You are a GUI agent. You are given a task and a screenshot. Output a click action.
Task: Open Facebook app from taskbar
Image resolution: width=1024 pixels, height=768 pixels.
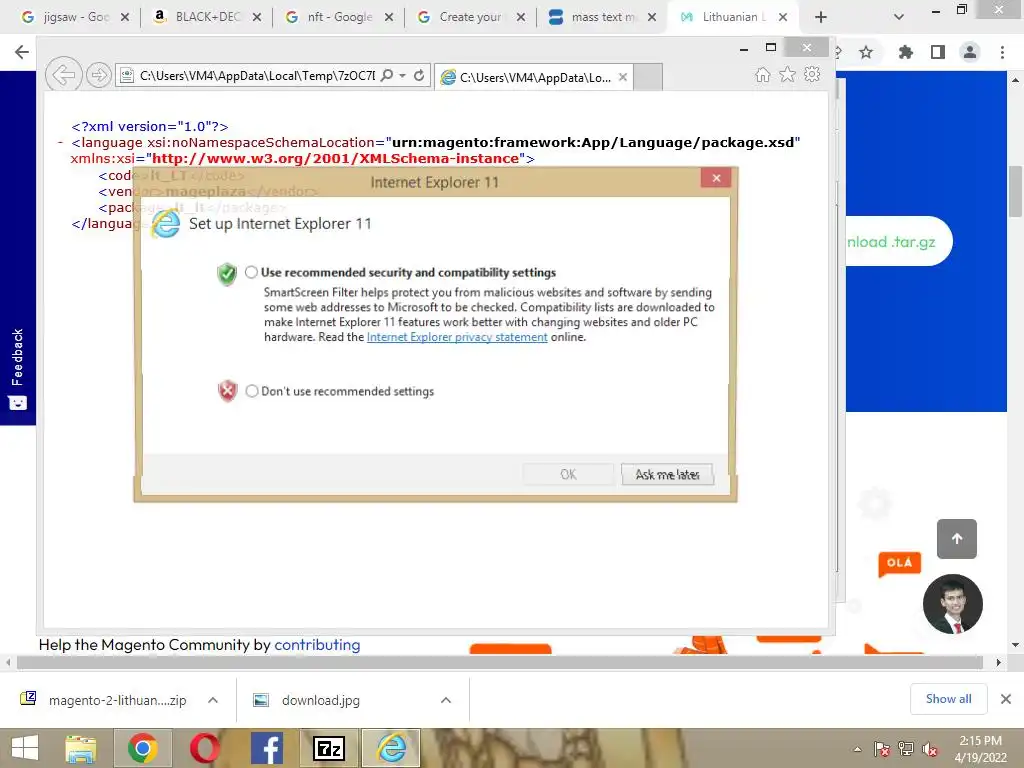[x=266, y=748]
